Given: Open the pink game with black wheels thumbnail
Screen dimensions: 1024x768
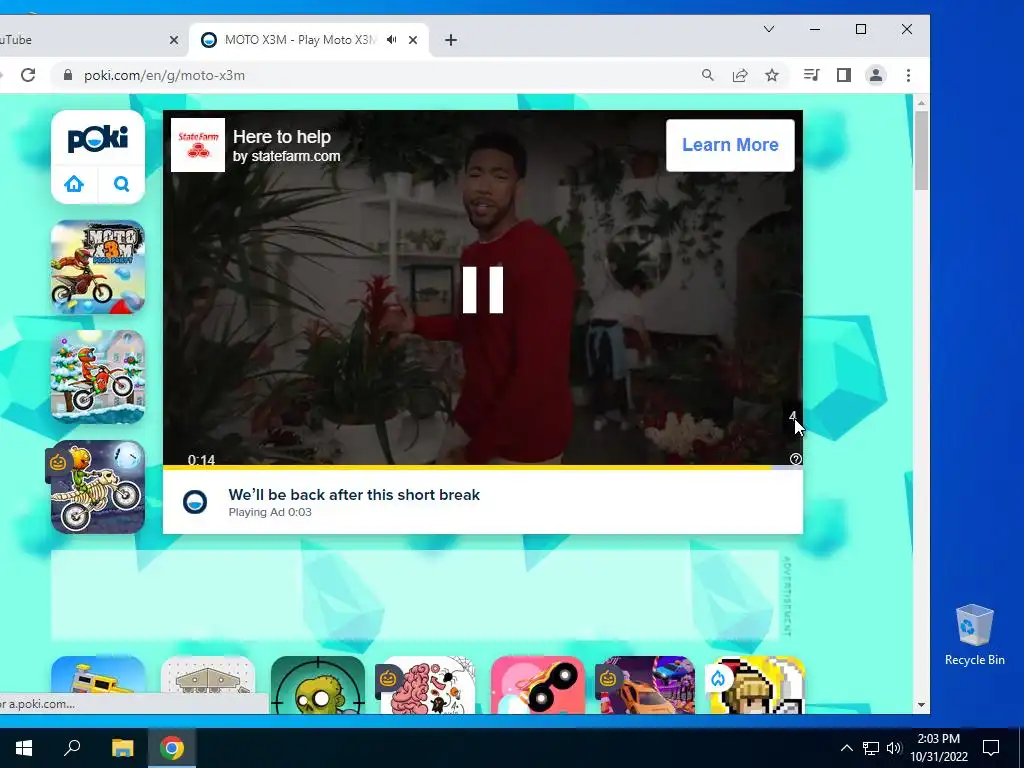Looking at the screenshot, I should pos(537,685).
